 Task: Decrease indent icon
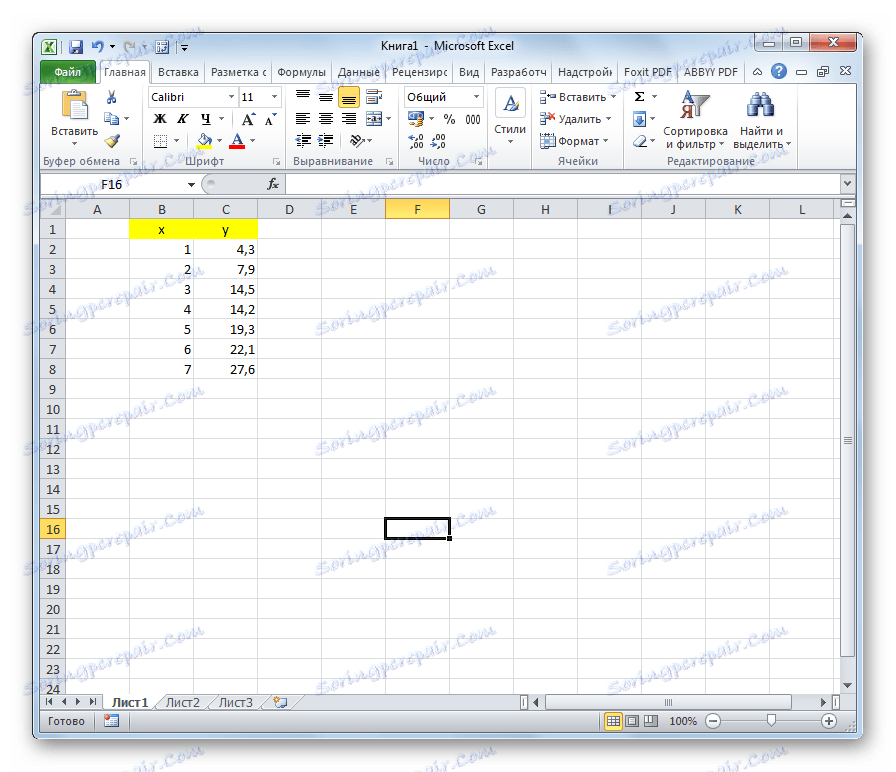click(x=303, y=141)
